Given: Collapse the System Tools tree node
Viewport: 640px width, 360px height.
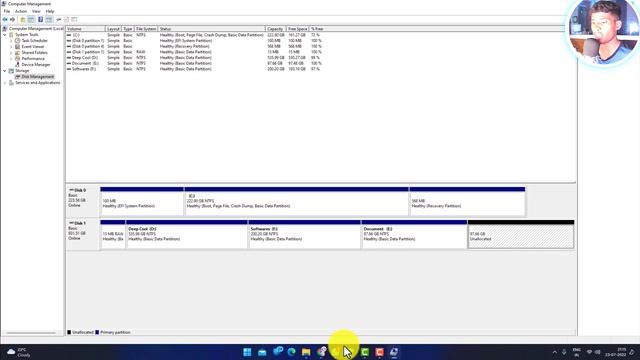Looking at the screenshot, I should [5, 35].
